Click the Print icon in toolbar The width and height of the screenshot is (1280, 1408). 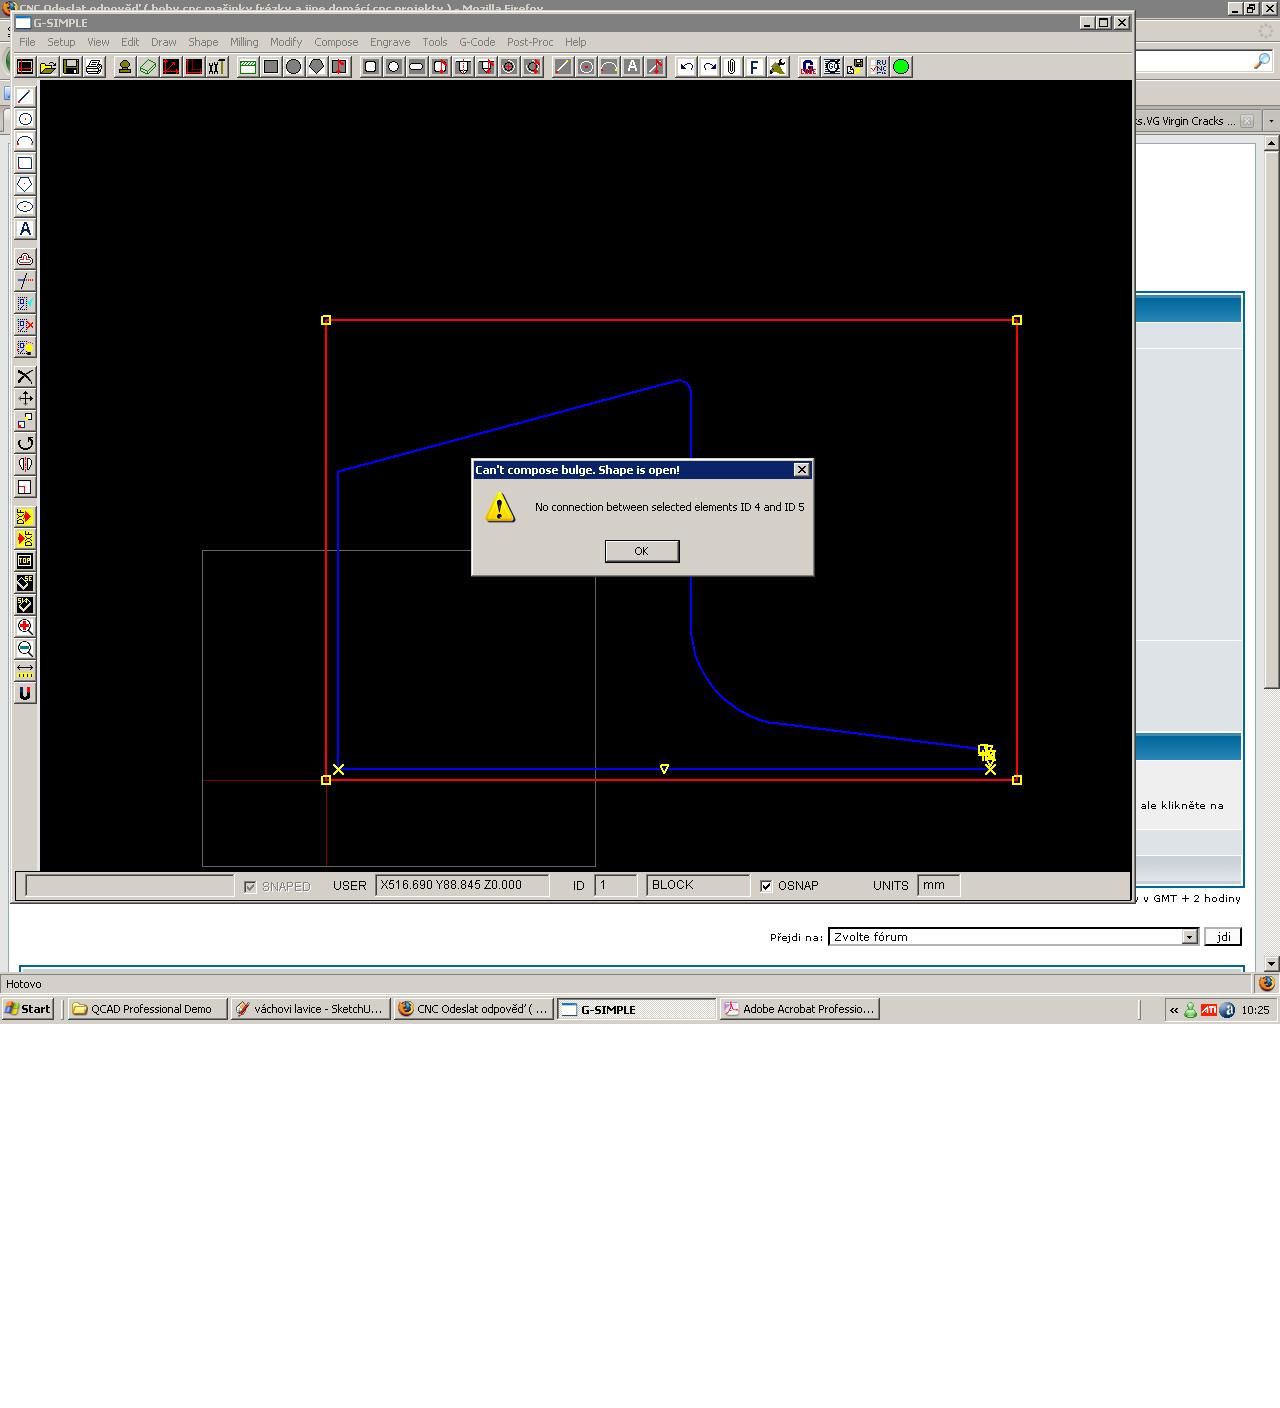coord(94,67)
